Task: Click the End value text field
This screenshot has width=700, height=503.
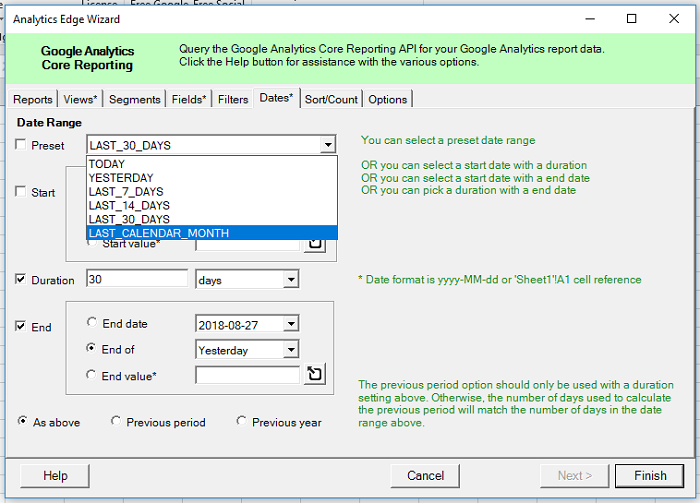Action: (x=247, y=375)
